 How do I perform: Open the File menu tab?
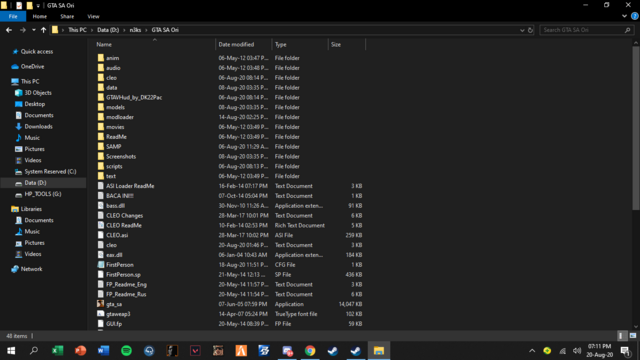[x=13, y=16]
